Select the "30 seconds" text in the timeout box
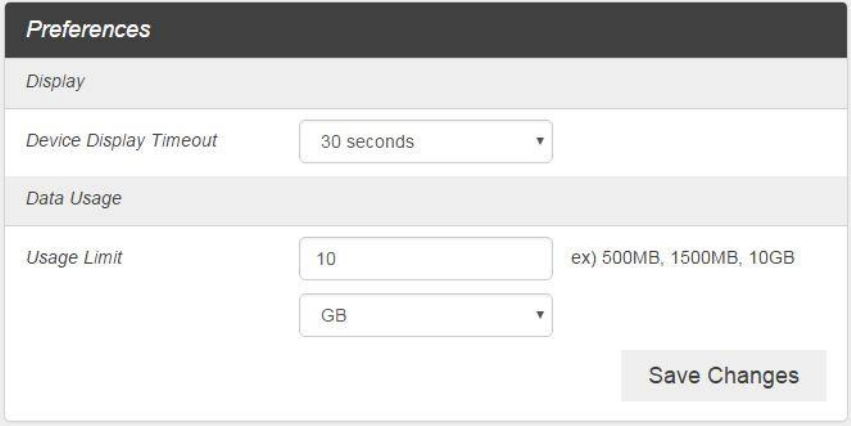The height and width of the screenshot is (426, 851). pyautogui.click(x=366, y=142)
